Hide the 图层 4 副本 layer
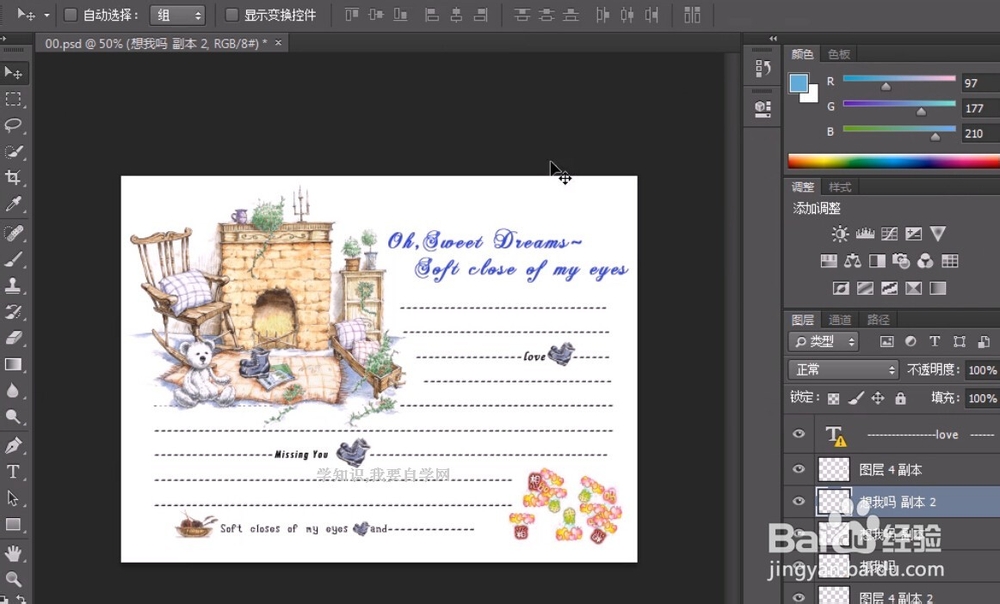Image resolution: width=1000 pixels, height=604 pixels. (x=798, y=469)
